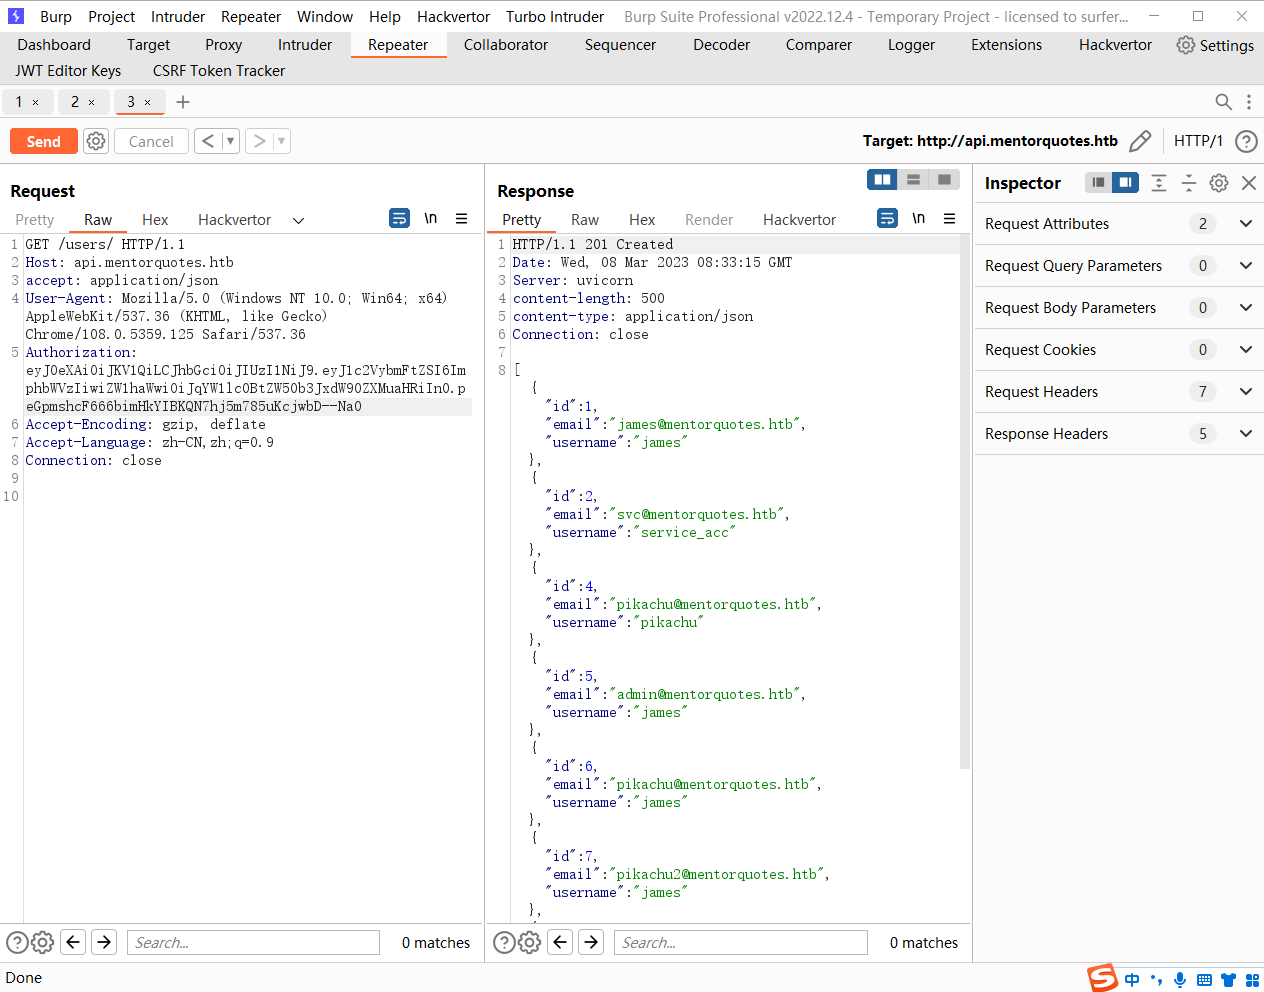Open the Project menu
Image resolution: width=1264 pixels, height=992 pixels.
[x=111, y=17]
